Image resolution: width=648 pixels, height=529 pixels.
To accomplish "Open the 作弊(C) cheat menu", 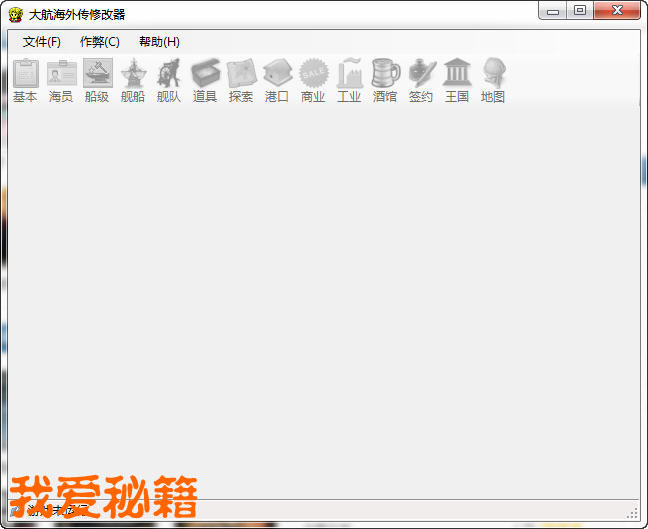I will tap(100, 42).
